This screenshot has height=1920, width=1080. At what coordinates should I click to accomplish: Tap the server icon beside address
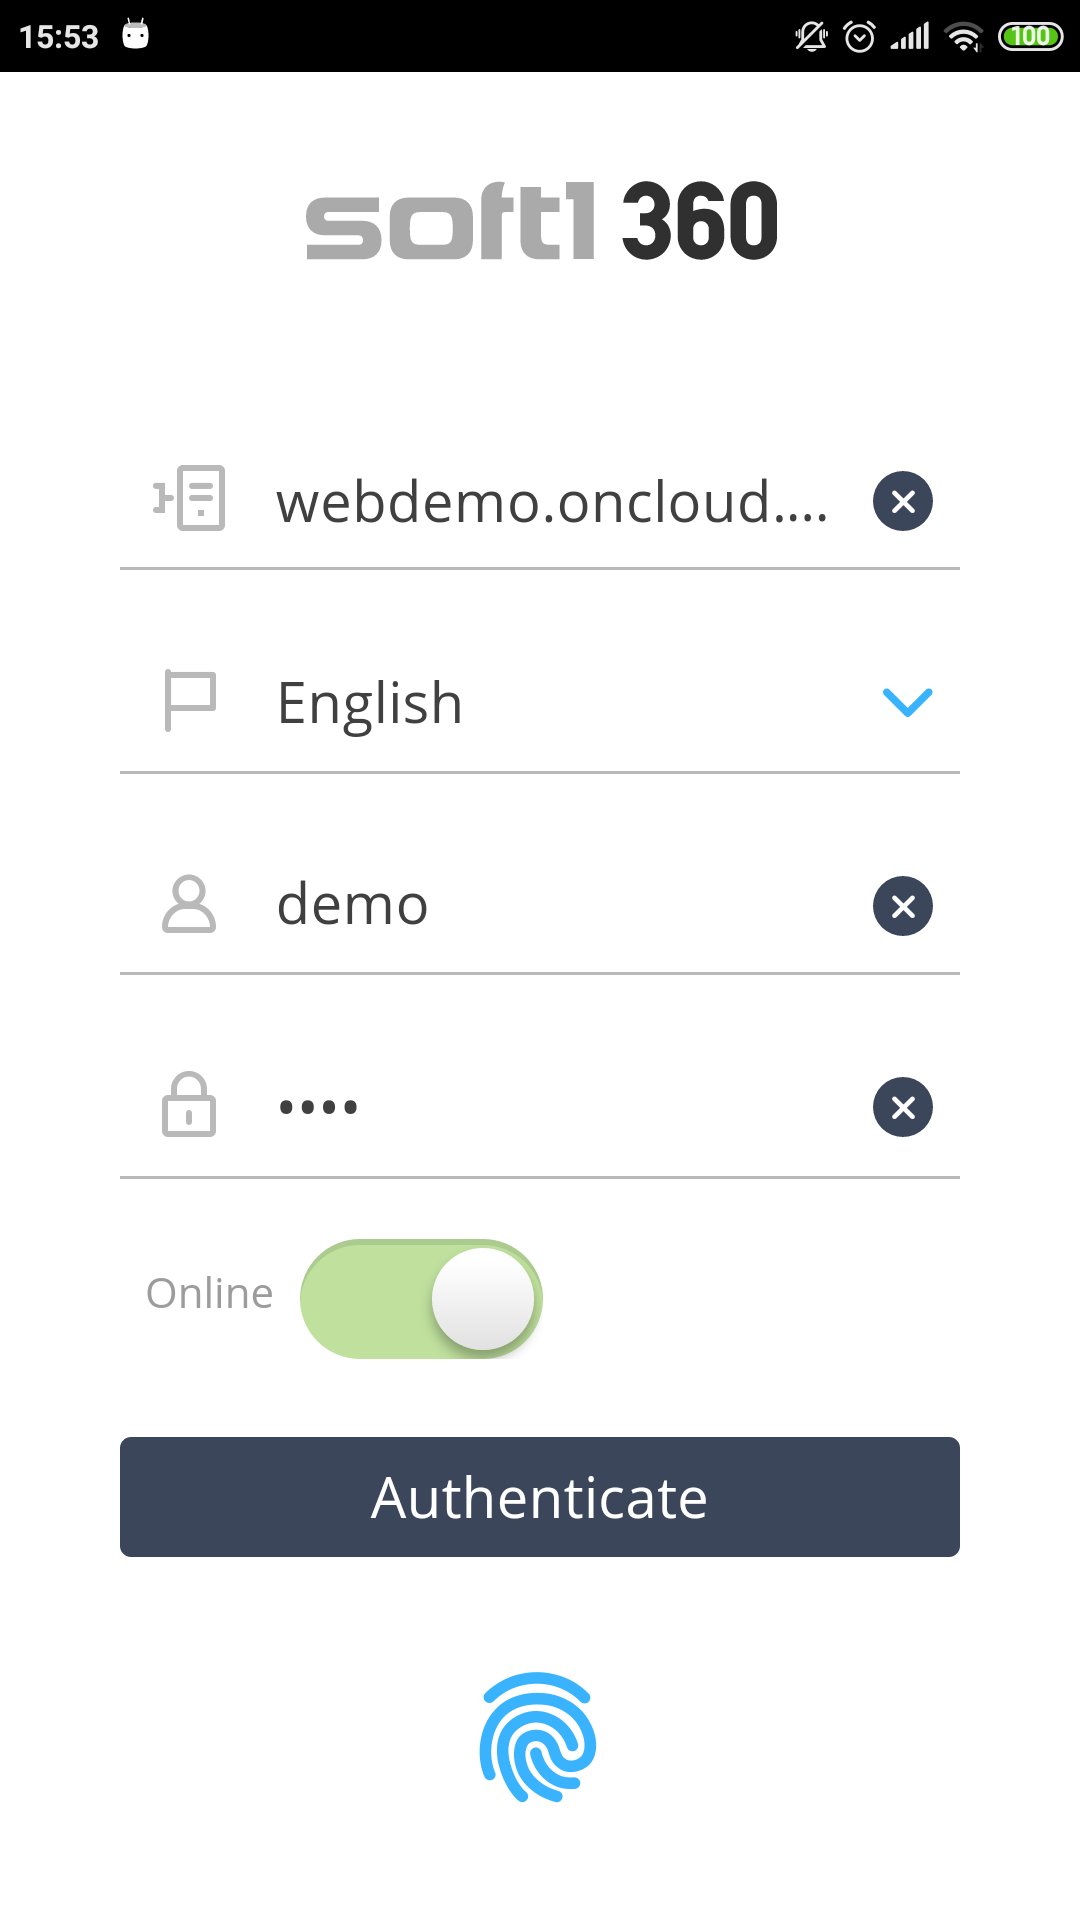pos(190,498)
